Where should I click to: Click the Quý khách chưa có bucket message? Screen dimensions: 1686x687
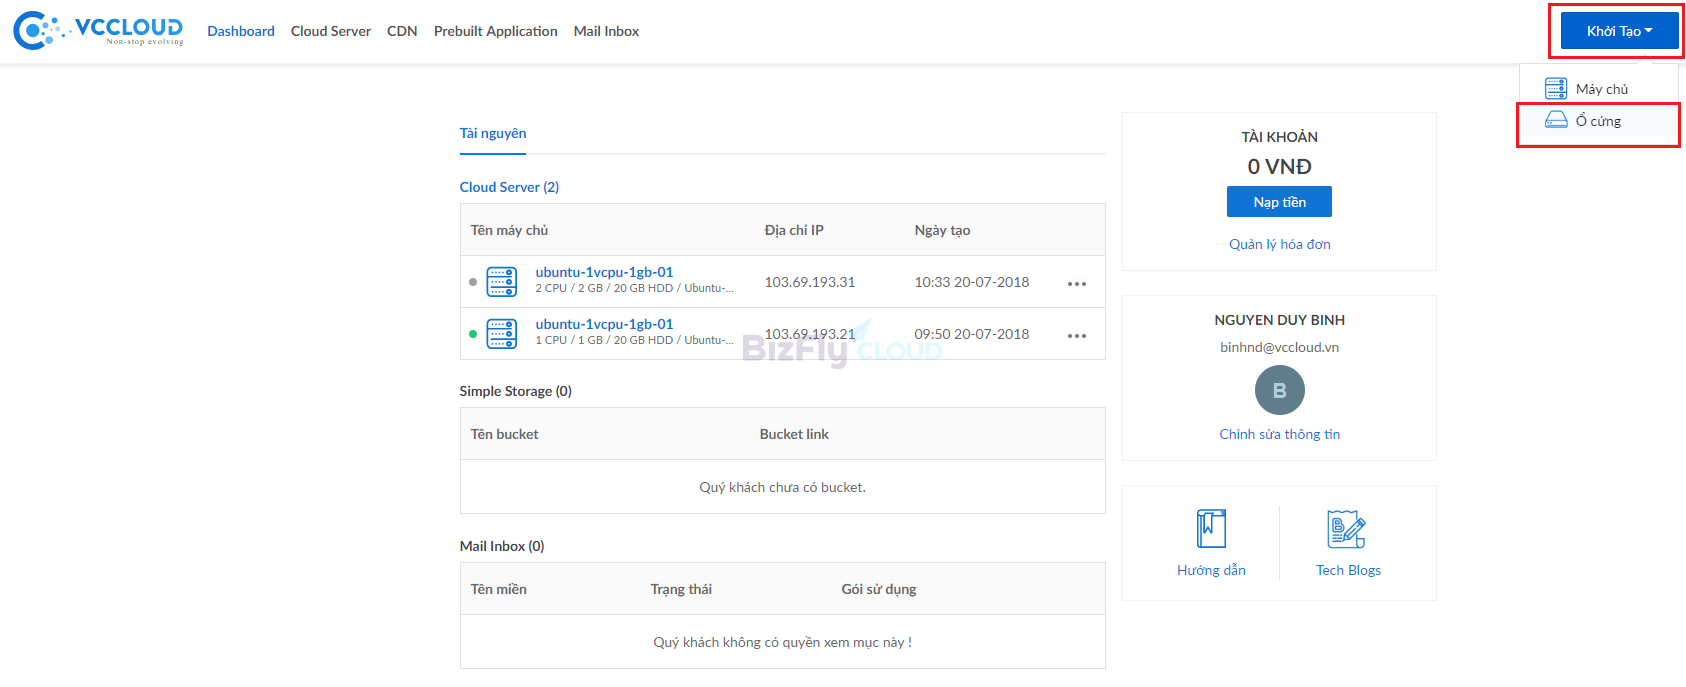782,487
